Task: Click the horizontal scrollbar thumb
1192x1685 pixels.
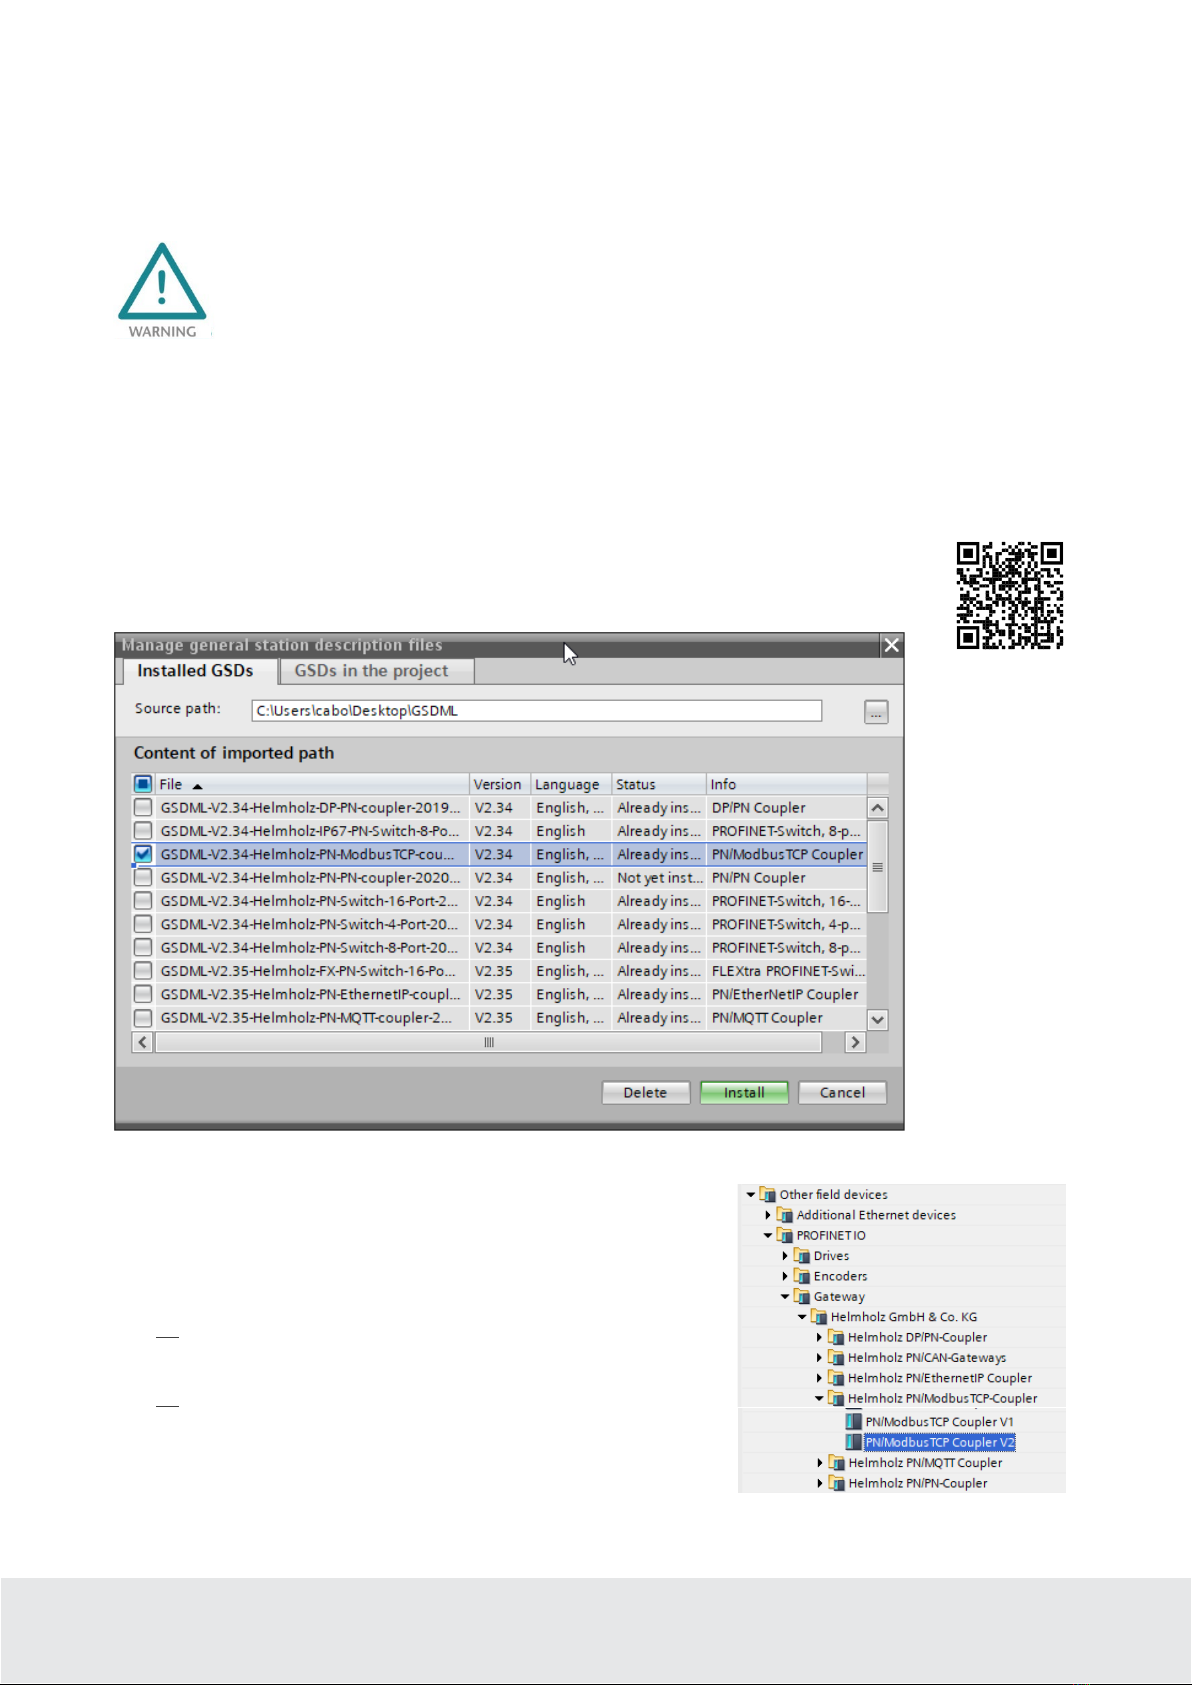Action: (489, 1042)
